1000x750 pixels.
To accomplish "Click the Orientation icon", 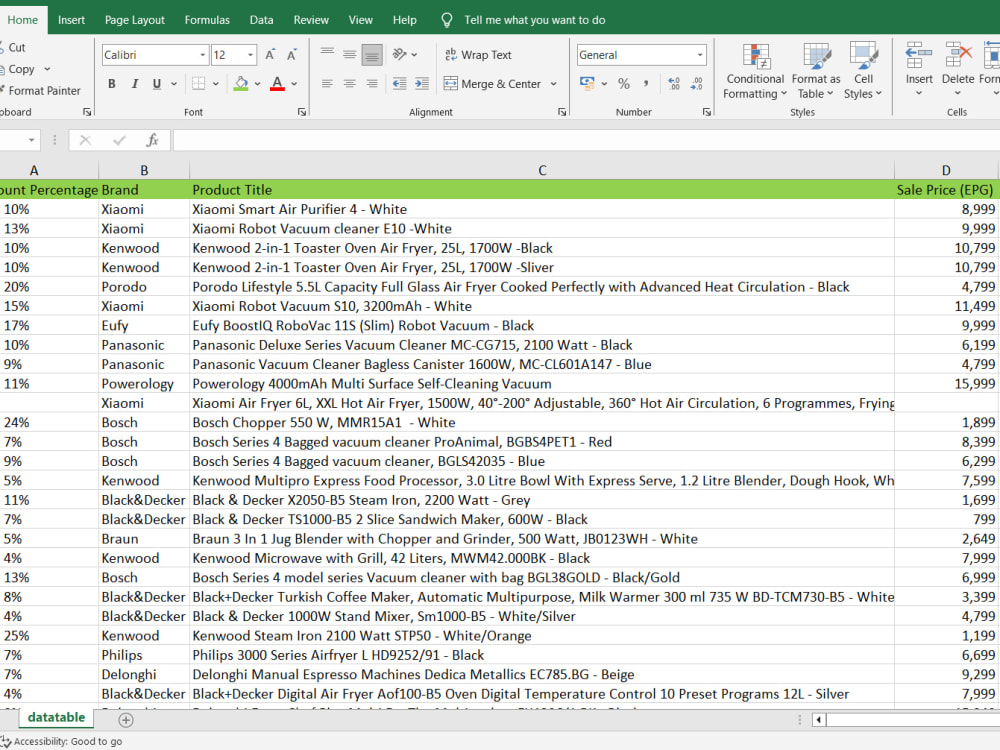I will [x=400, y=55].
